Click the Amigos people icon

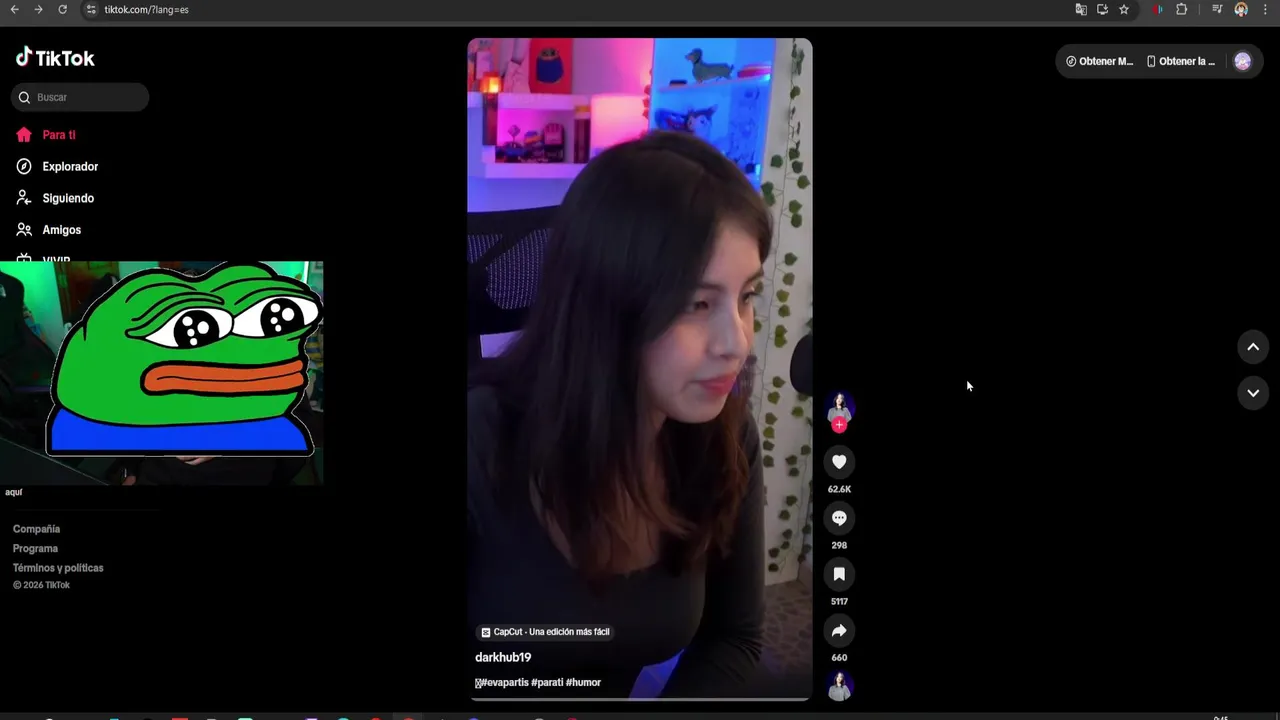24,230
